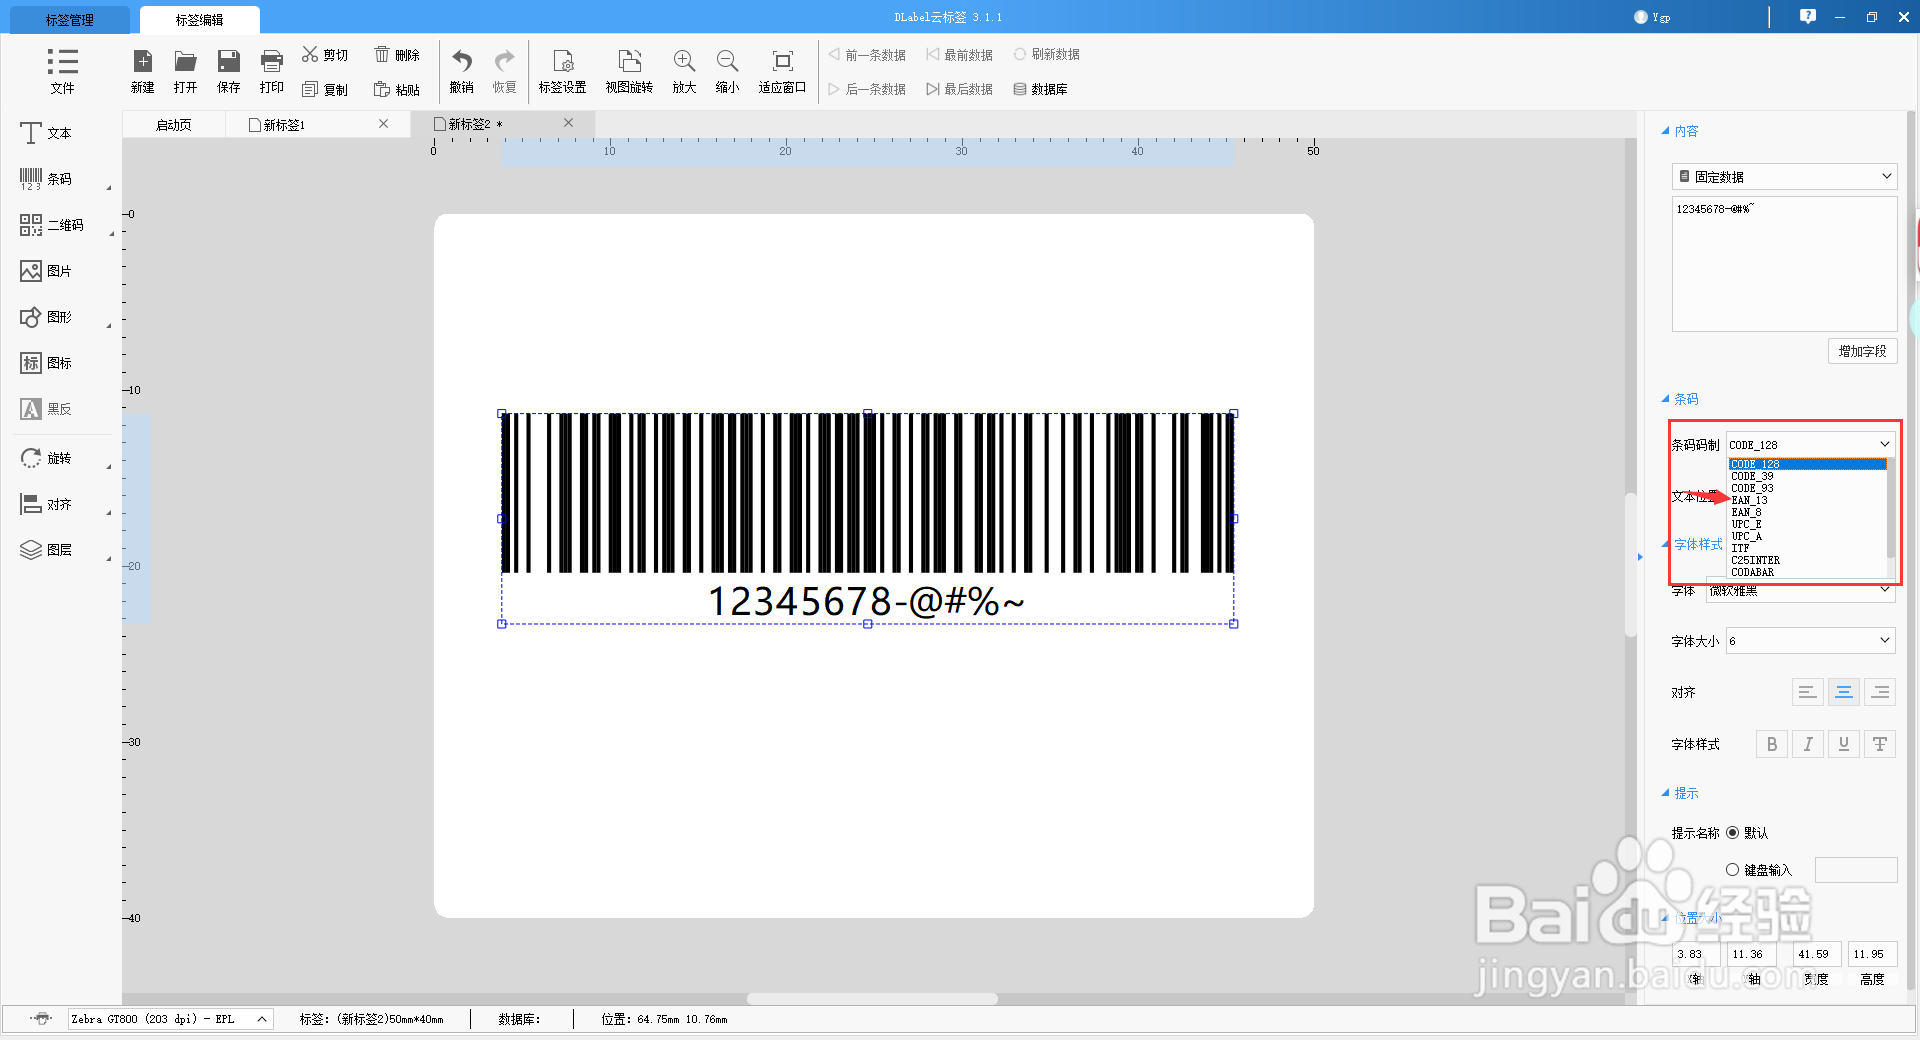Open the 条码码制 CODE_128 combo box

pyautogui.click(x=1810, y=444)
